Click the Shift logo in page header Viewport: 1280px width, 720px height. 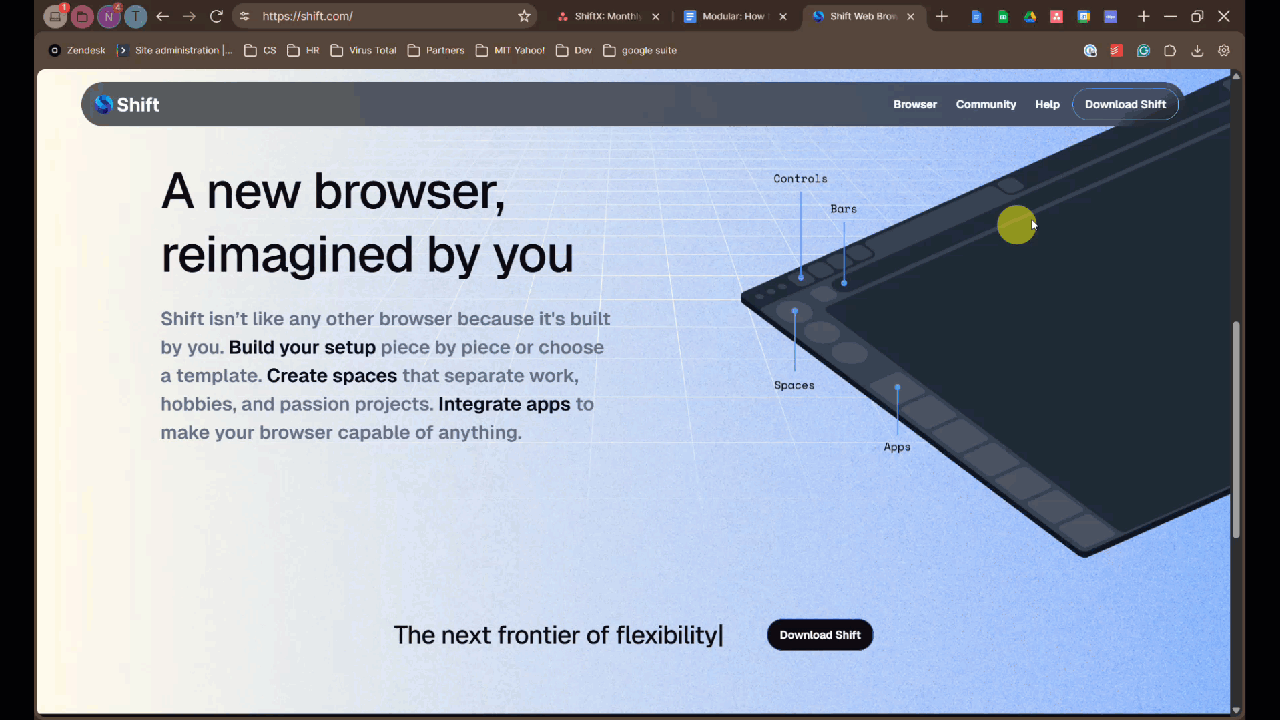[126, 104]
